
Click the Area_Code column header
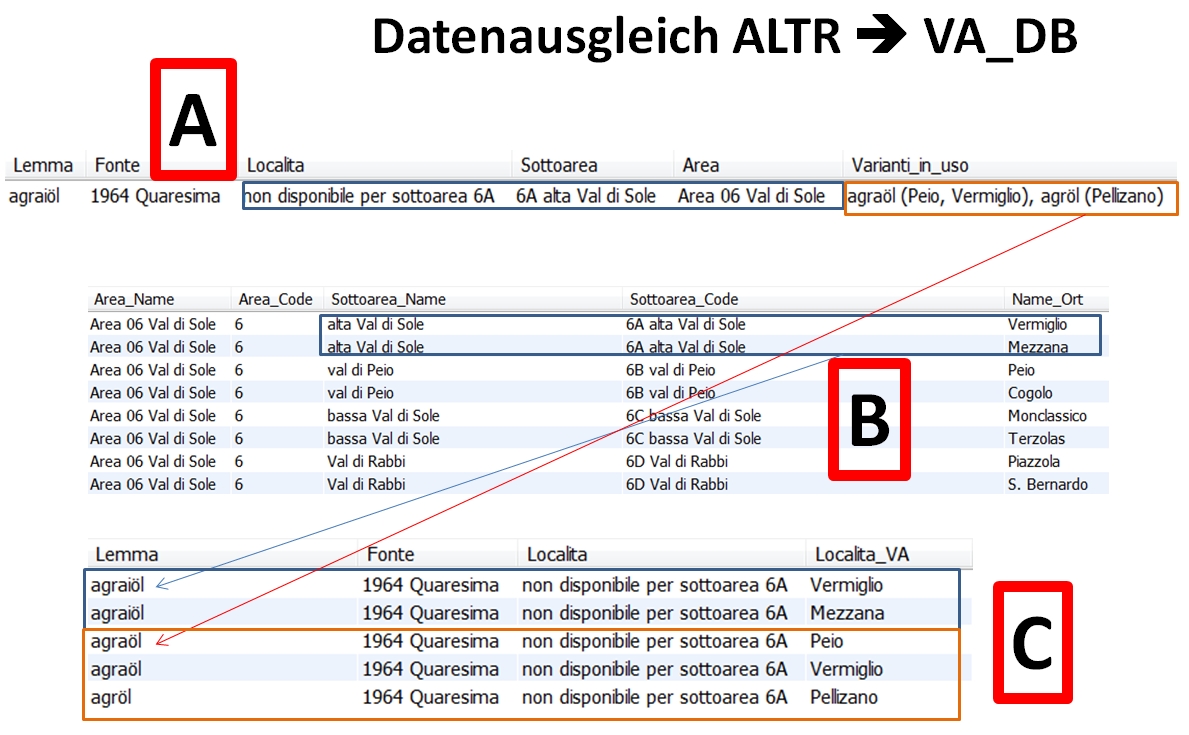pos(275,299)
